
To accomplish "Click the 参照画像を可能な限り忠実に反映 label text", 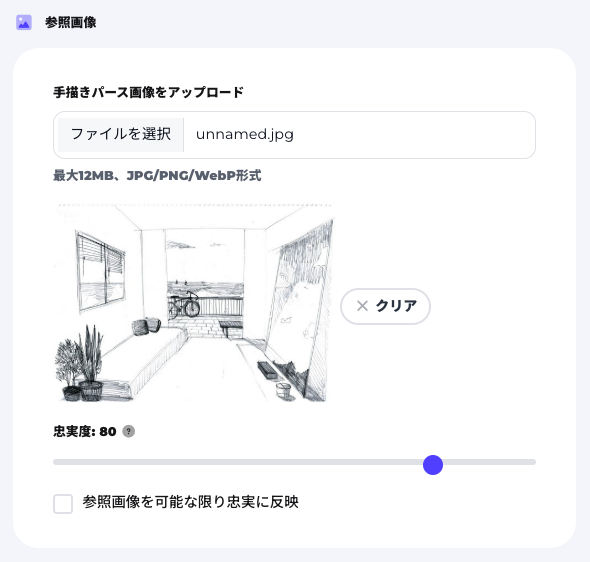I will click(x=190, y=502).
